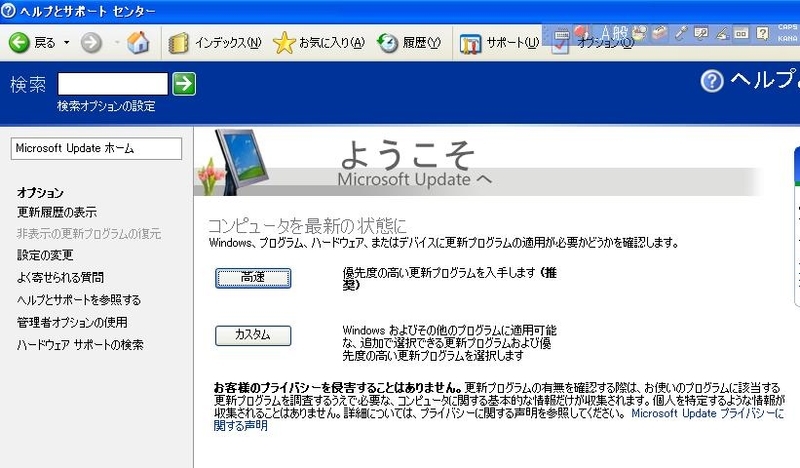Focus the 検索 search text box
800x468 pixels.
tap(113, 84)
